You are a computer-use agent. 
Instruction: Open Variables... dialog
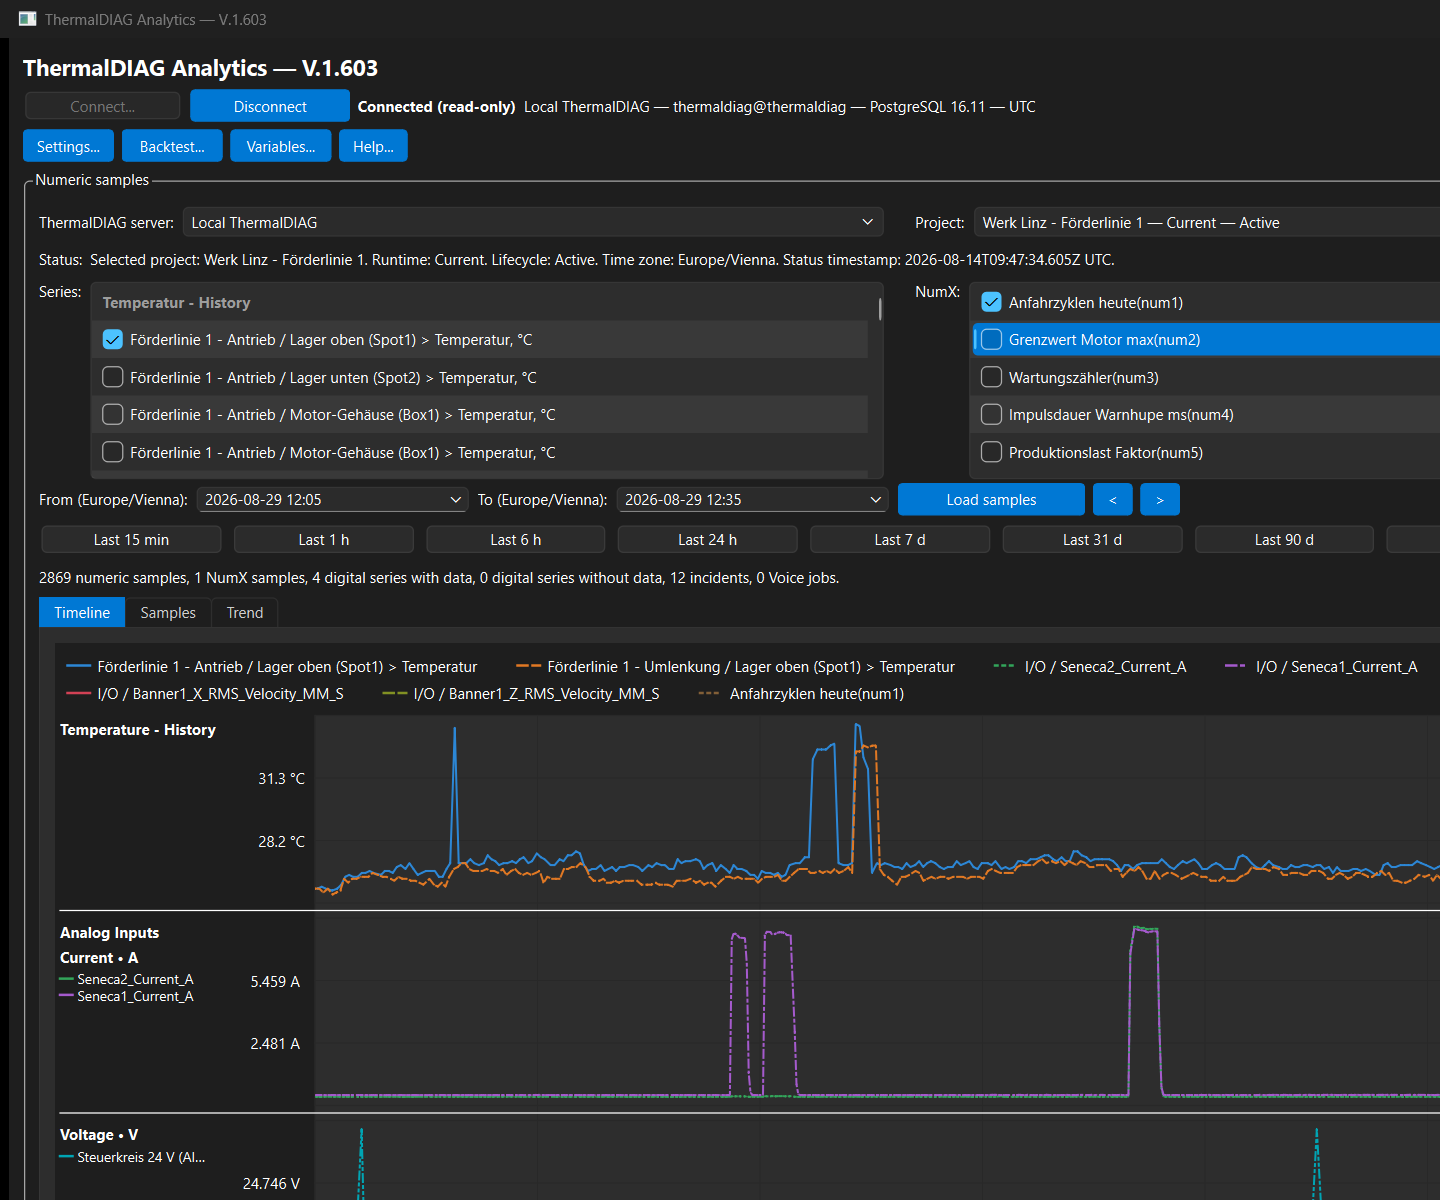point(281,146)
